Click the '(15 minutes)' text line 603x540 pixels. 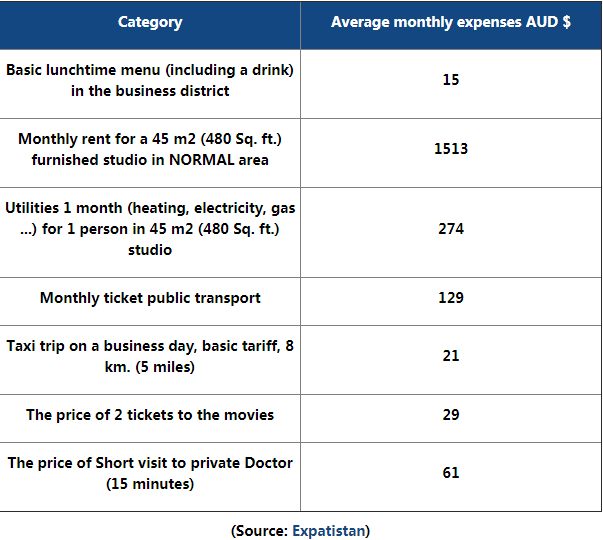pos(150,484)
